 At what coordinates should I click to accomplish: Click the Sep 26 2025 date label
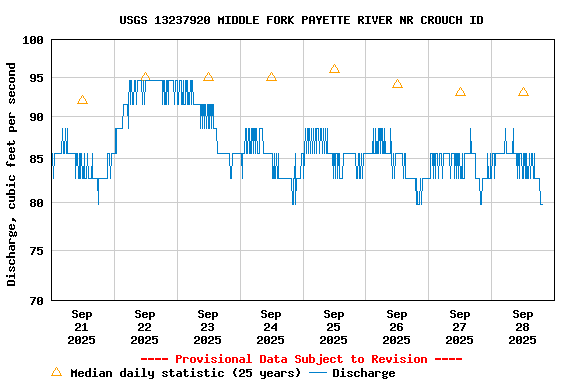[x=396, y=327]
